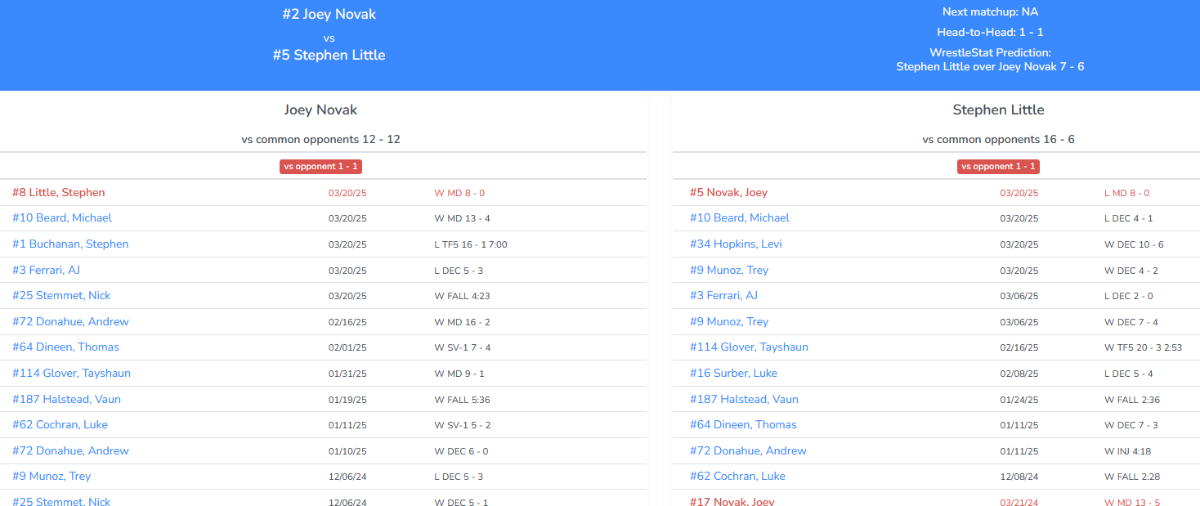Open #1 Buchanan, Stephen wrestler profile
Screen dimensions: 1200x506
pyautogui.click(x=70, y=244)
